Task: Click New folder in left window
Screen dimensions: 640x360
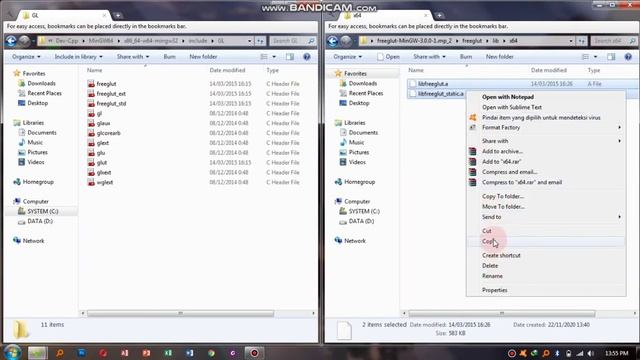Action: point(203,57)
